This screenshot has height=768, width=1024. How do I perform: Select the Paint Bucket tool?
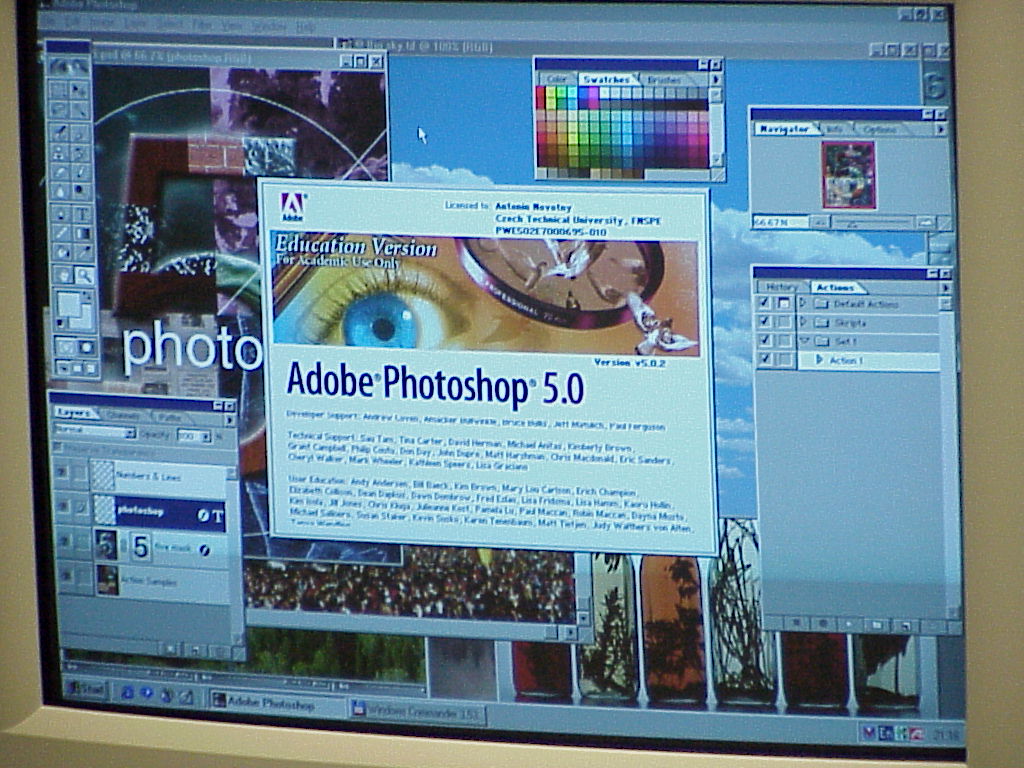point(60,252)
